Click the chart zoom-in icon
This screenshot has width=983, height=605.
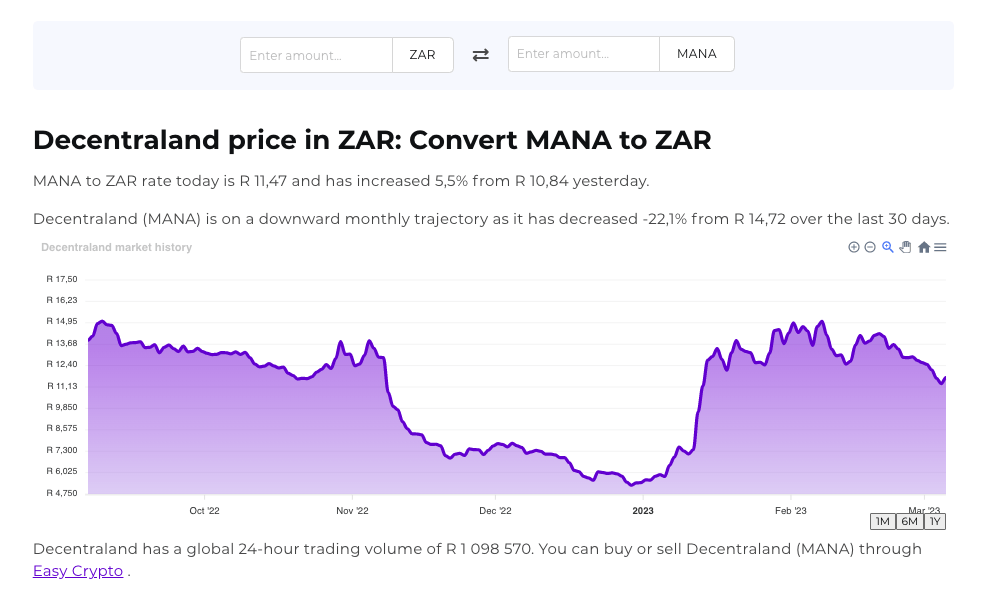[x=854, y=247]
